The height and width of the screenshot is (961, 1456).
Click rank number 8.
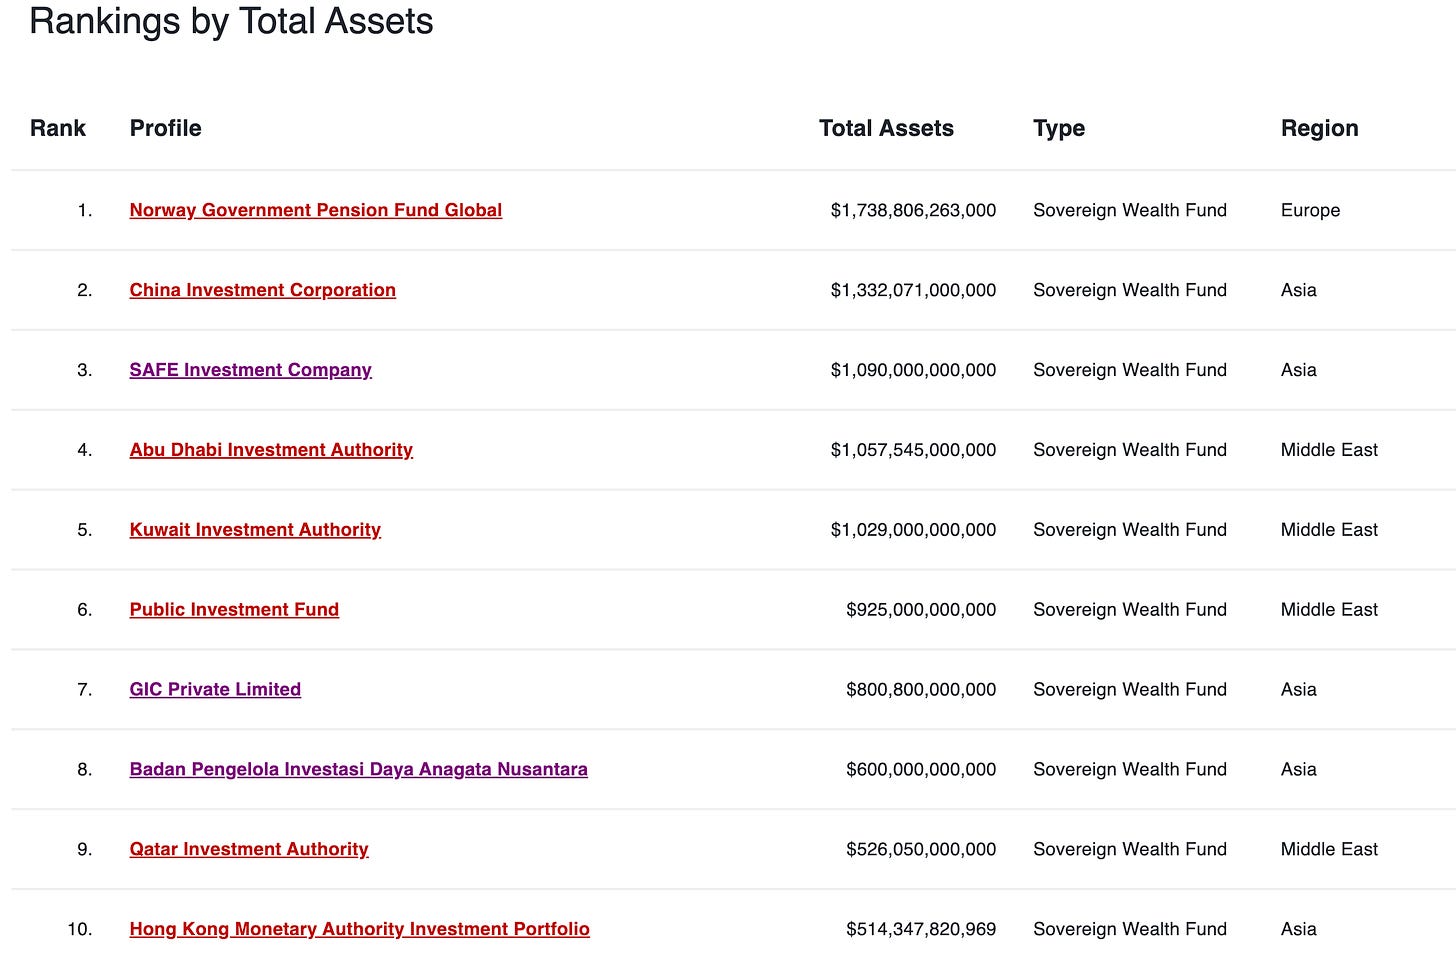coord(85,769)
